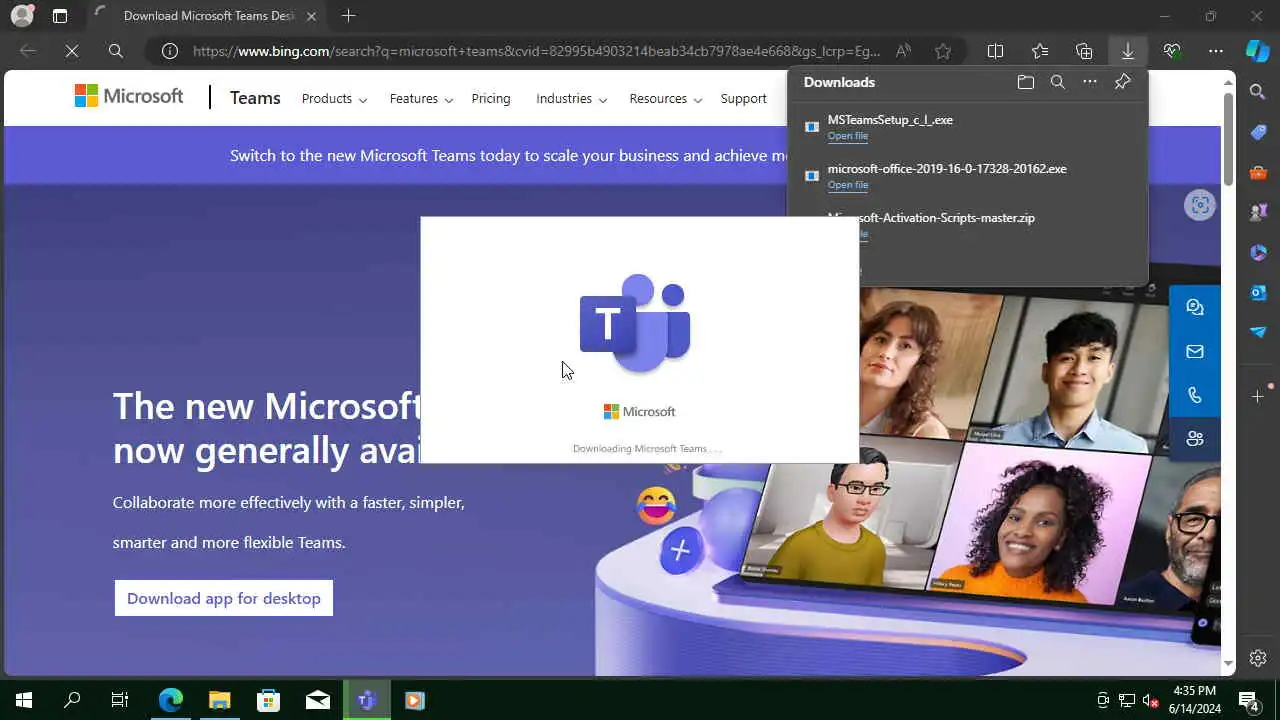Viewport: 1280px width, 720px height.
Task: Open chat contact icon on page
Action: point(1194,307)
